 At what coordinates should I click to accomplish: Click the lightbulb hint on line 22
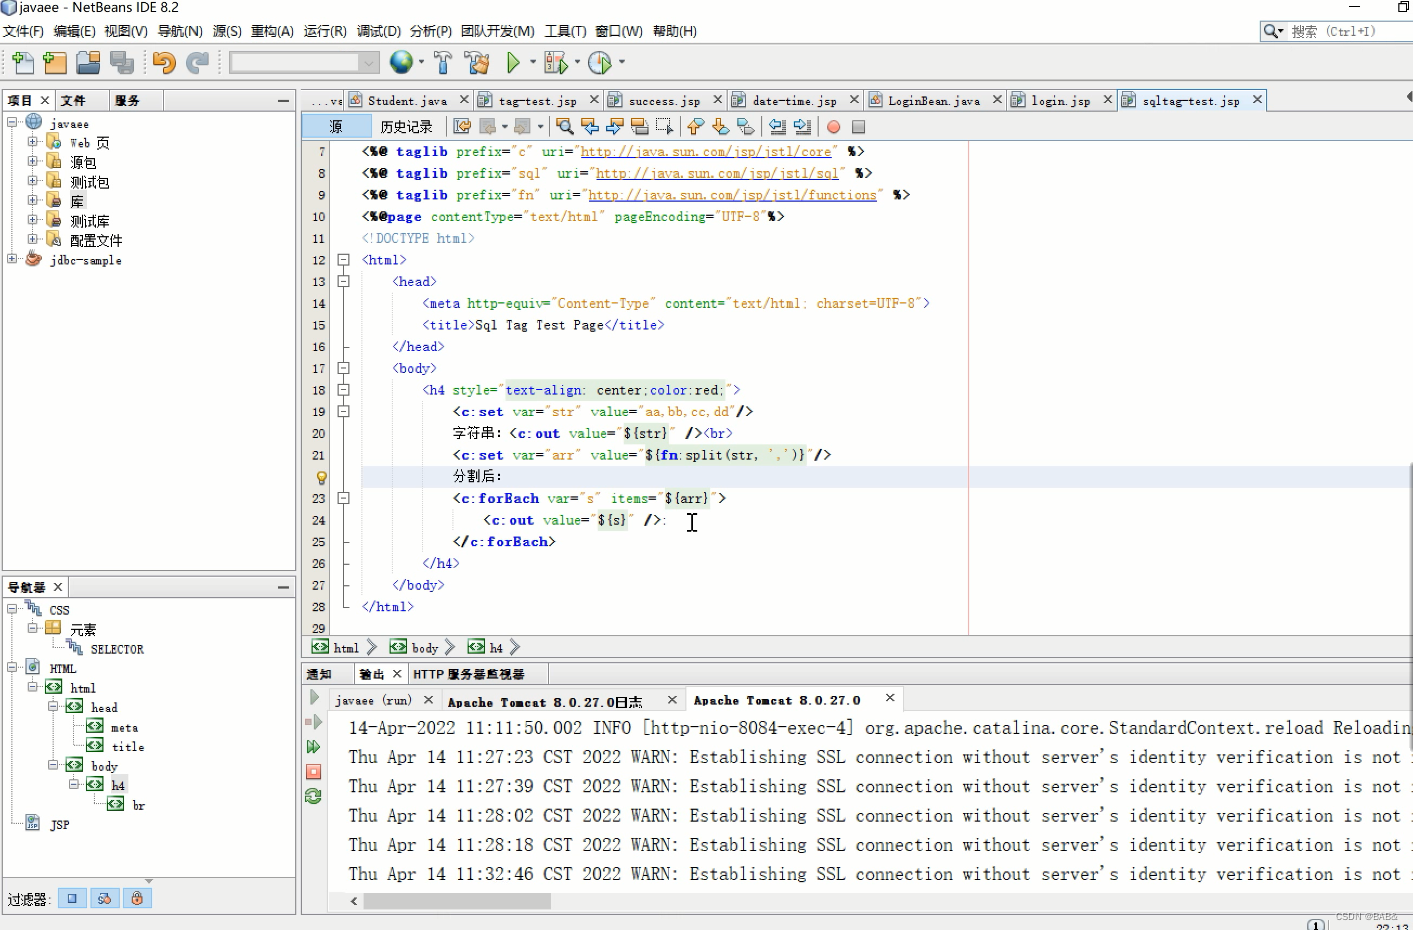coord(322,477)
